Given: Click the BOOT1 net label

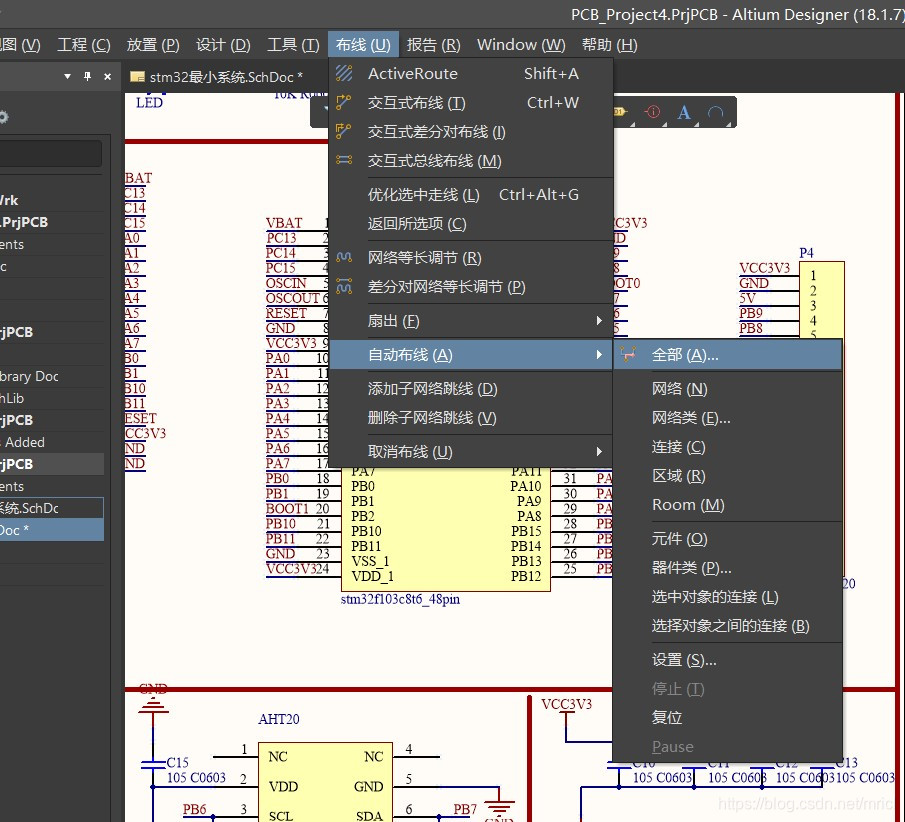Looking at the screenshot, I should 287,509.
